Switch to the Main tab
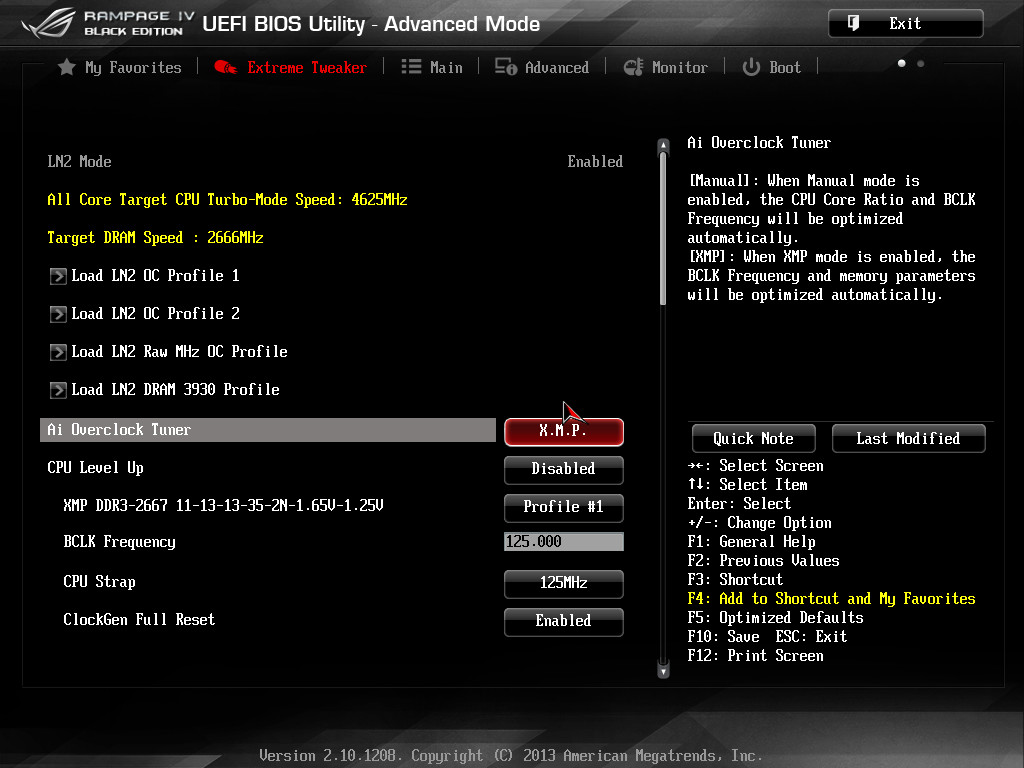1024x768 pixels. 445,67
